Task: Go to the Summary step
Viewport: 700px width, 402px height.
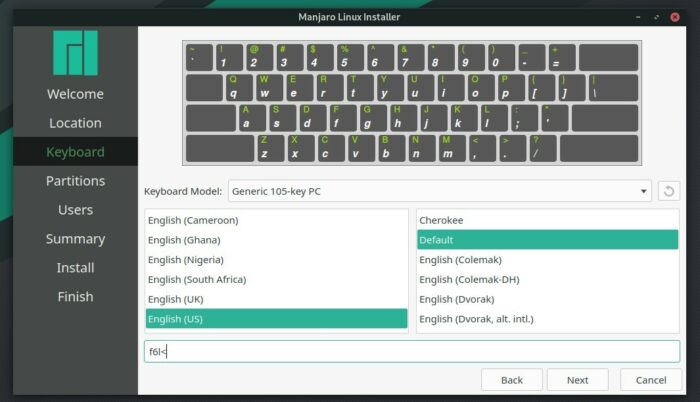Action: tap(75, 239)
